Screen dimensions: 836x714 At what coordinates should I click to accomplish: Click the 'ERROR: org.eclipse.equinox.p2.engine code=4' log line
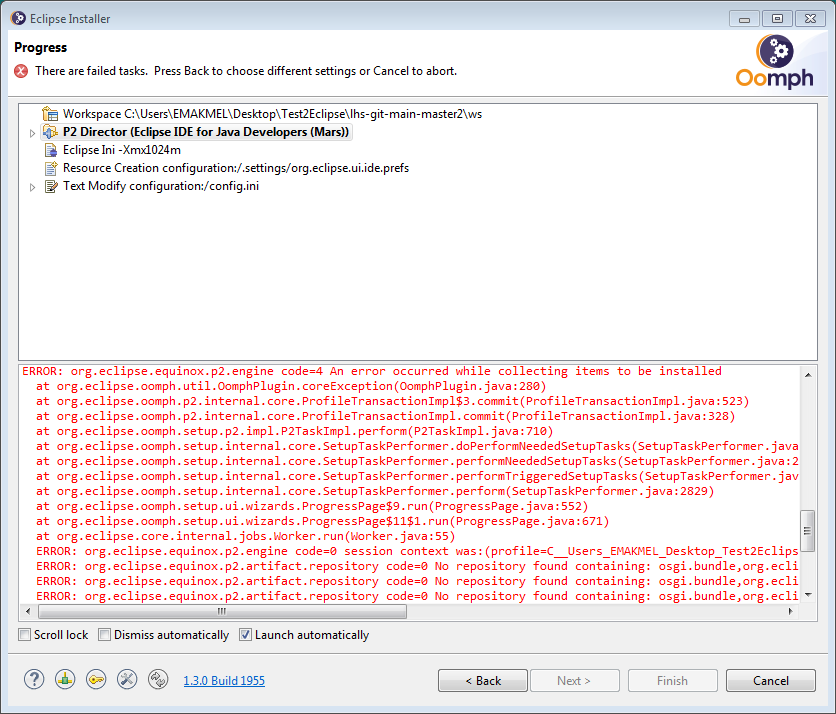point(372,371)
